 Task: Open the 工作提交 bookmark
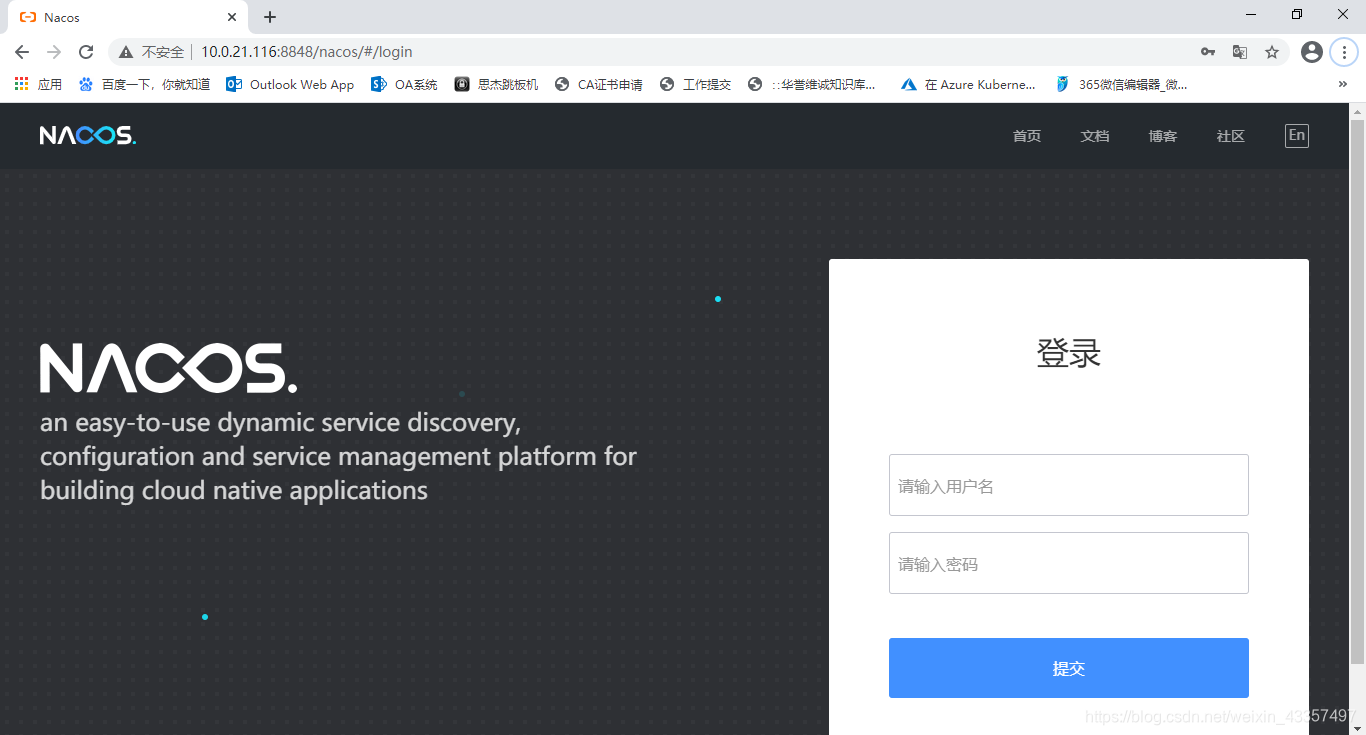click(x=696, y=85)
